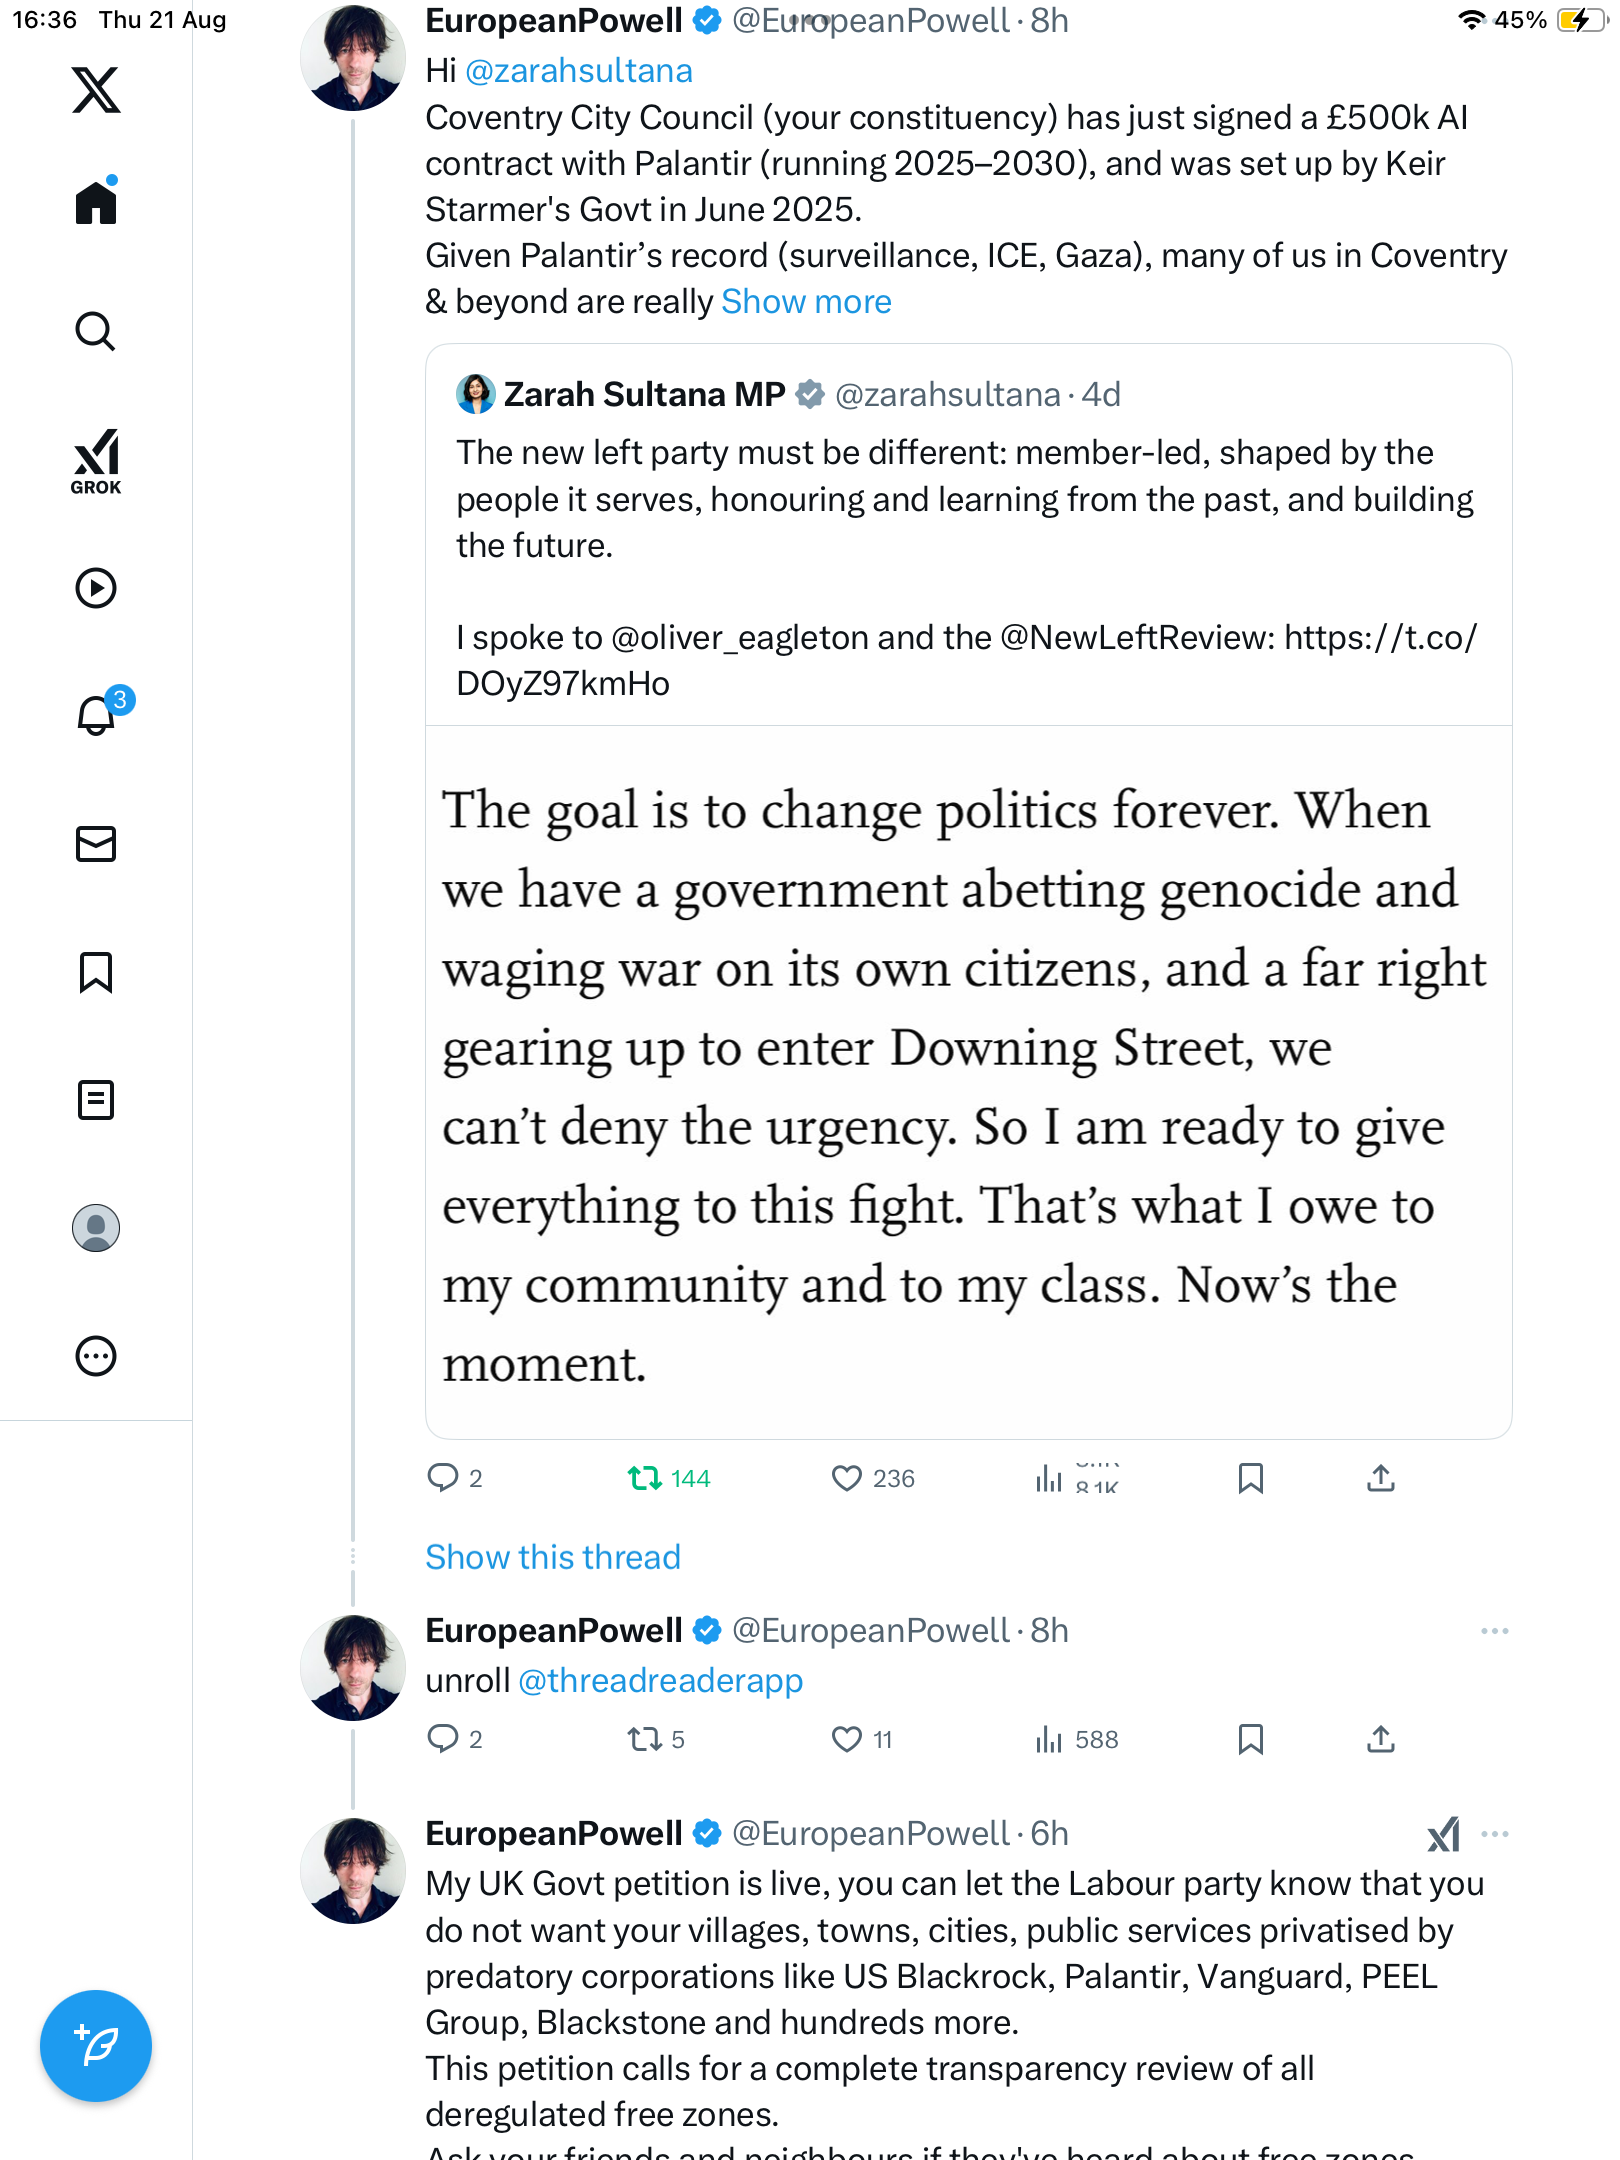Viewport: 1620px width, 2160px height.
Task: Open the @threadreaderapp mention link
Action: (x=660, y=1681)
